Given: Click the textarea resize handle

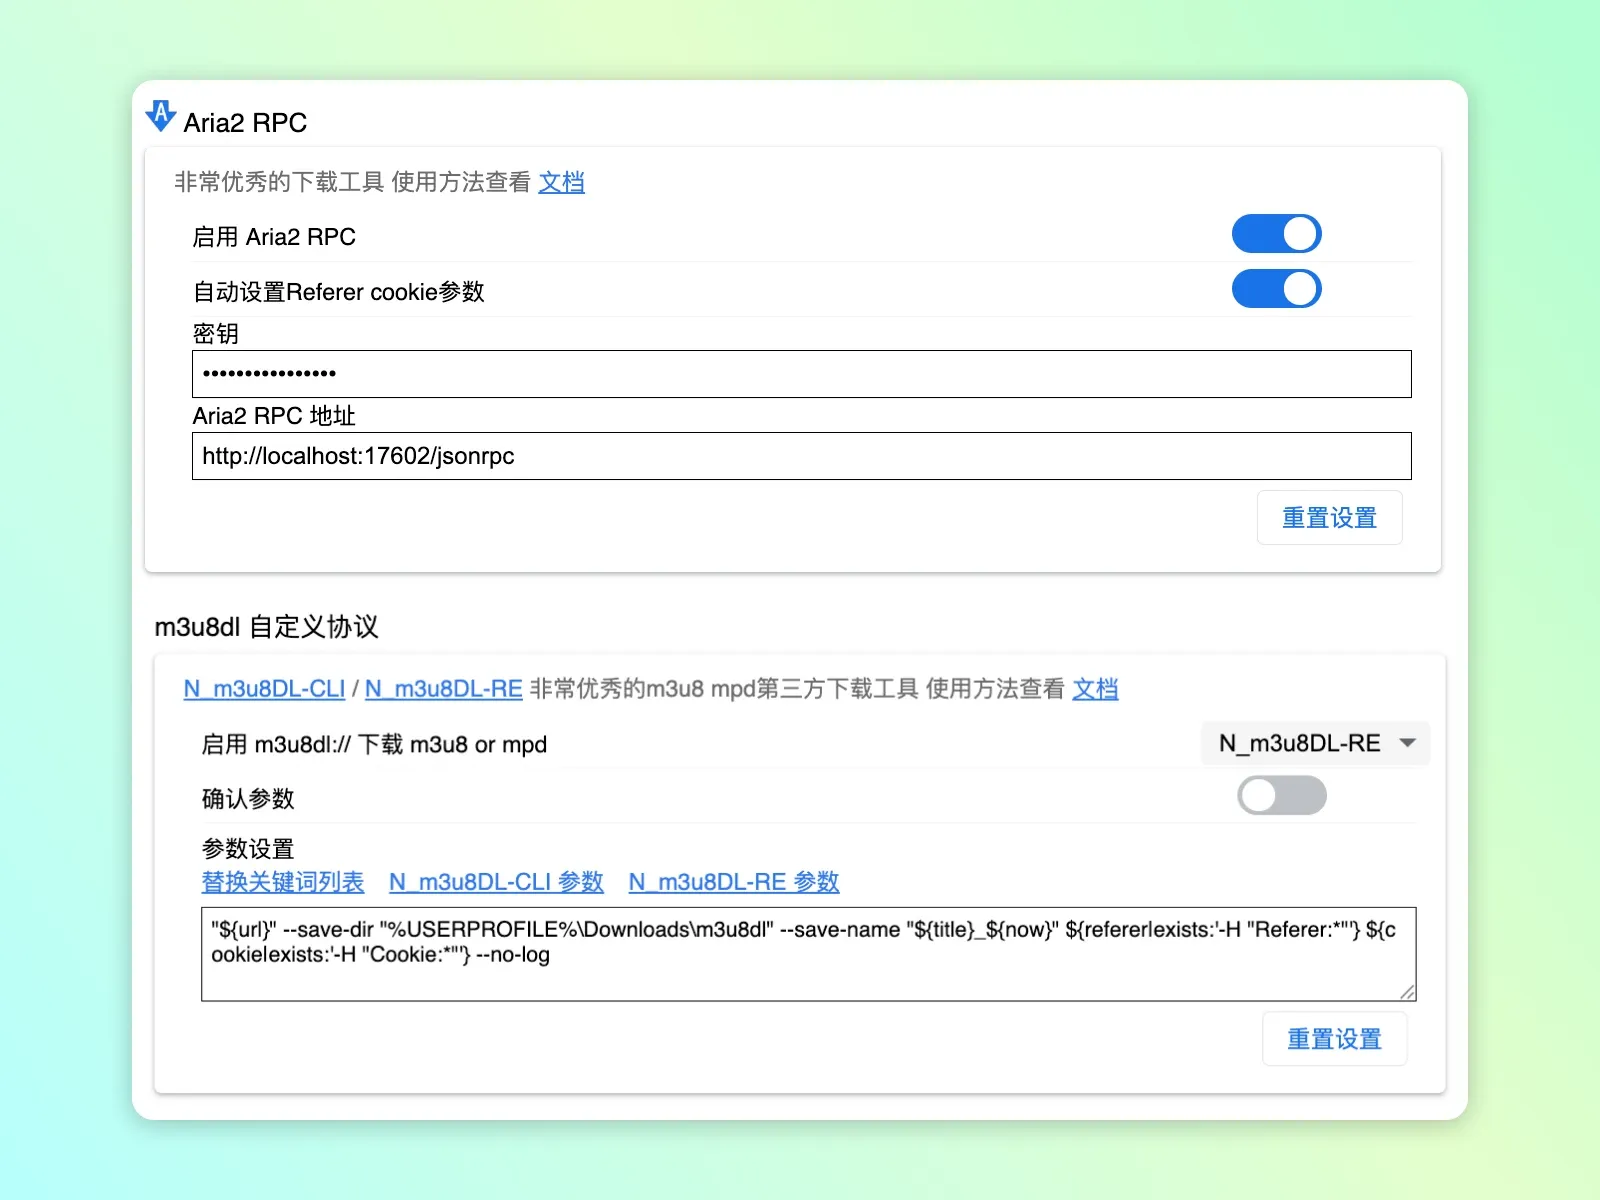Looking at the screenshot, I should click(1407, 991).
